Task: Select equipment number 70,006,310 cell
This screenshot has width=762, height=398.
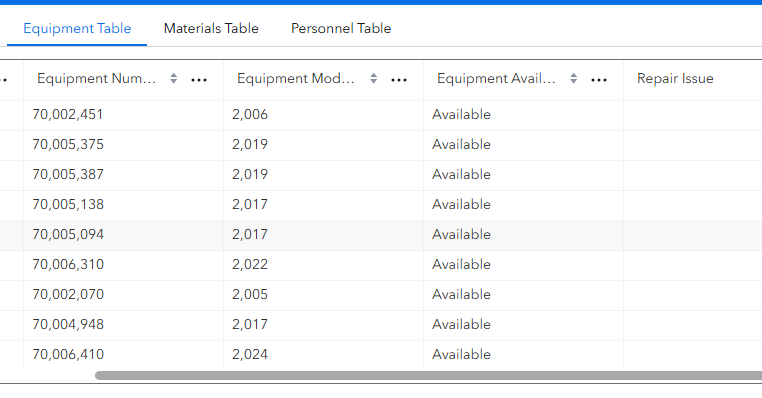Action: click(123, 265)
